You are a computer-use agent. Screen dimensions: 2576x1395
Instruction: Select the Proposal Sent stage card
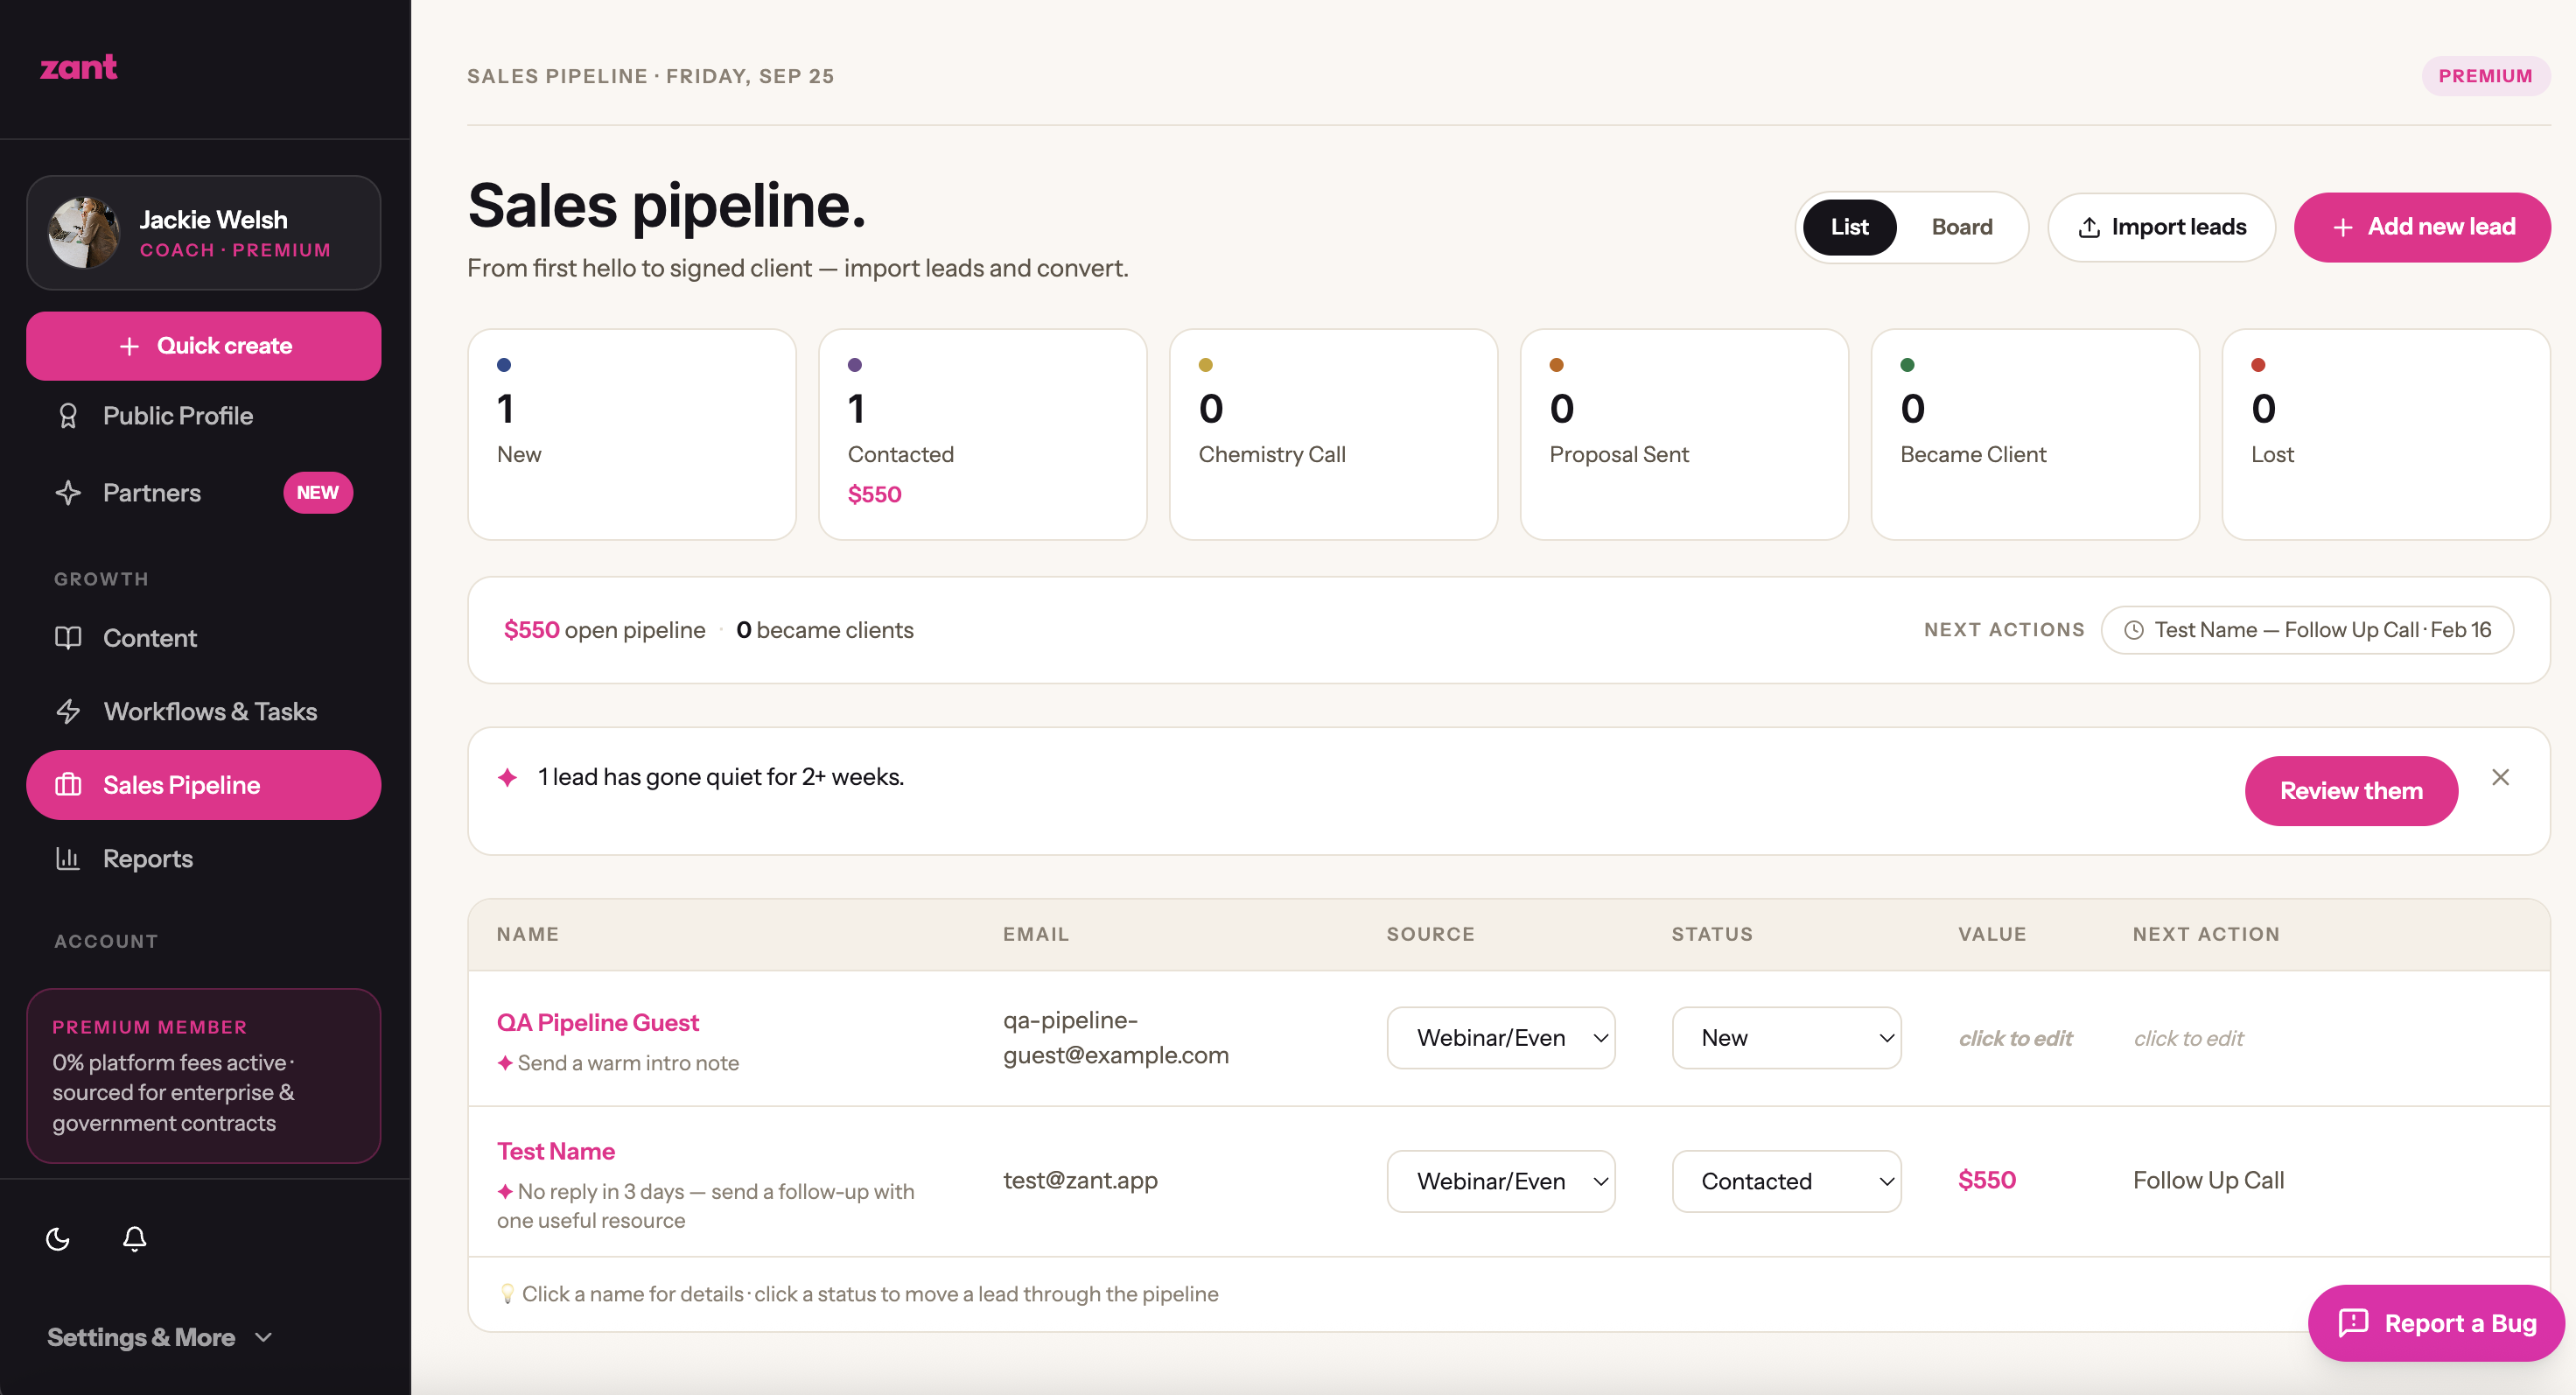[1684, 434]
